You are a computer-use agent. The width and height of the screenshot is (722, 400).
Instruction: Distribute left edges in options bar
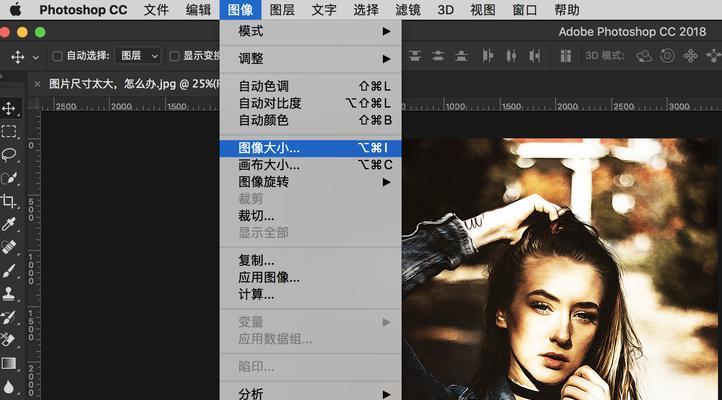click(x=488, y=56)
